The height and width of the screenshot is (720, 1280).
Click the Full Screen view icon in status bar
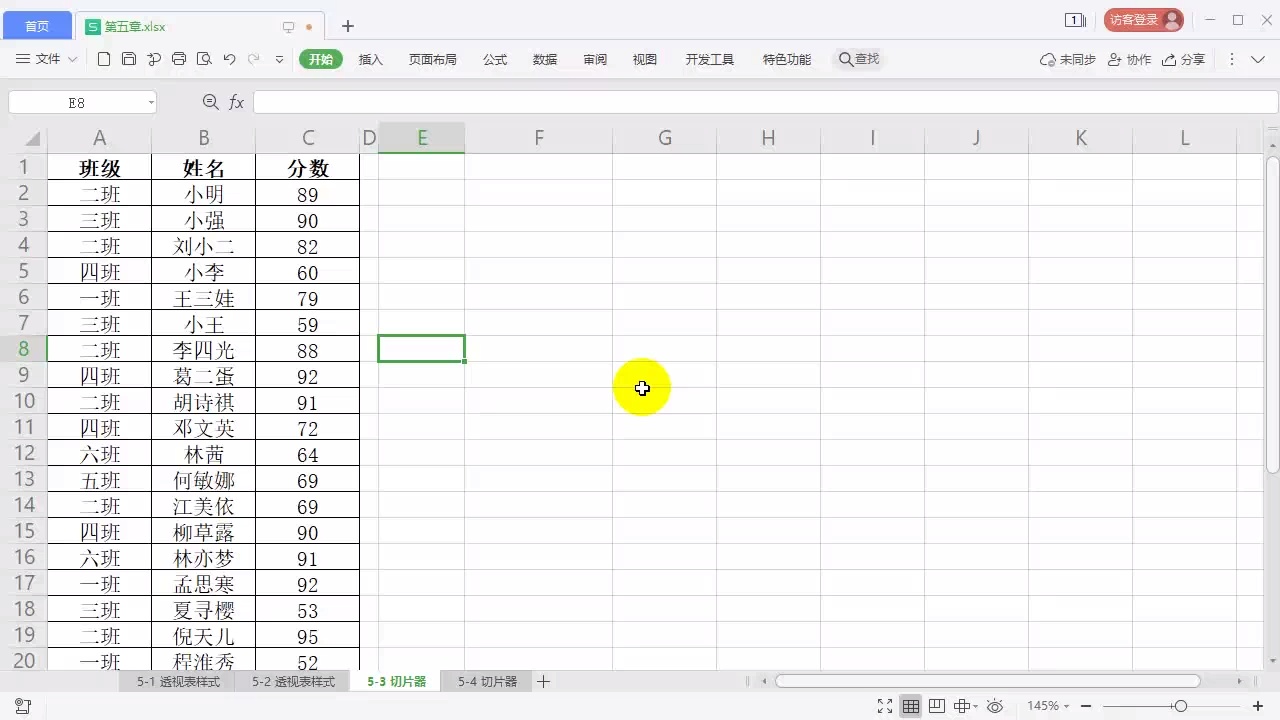click(x=884, y=707)
